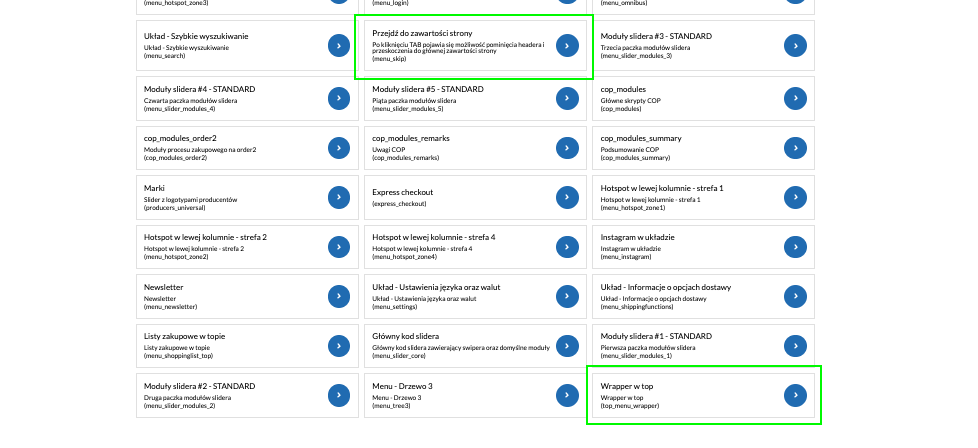This screenshot has height=448, width=978.
Task: Open the Główny kod slidera arrow button
Action: click(567, 346)
